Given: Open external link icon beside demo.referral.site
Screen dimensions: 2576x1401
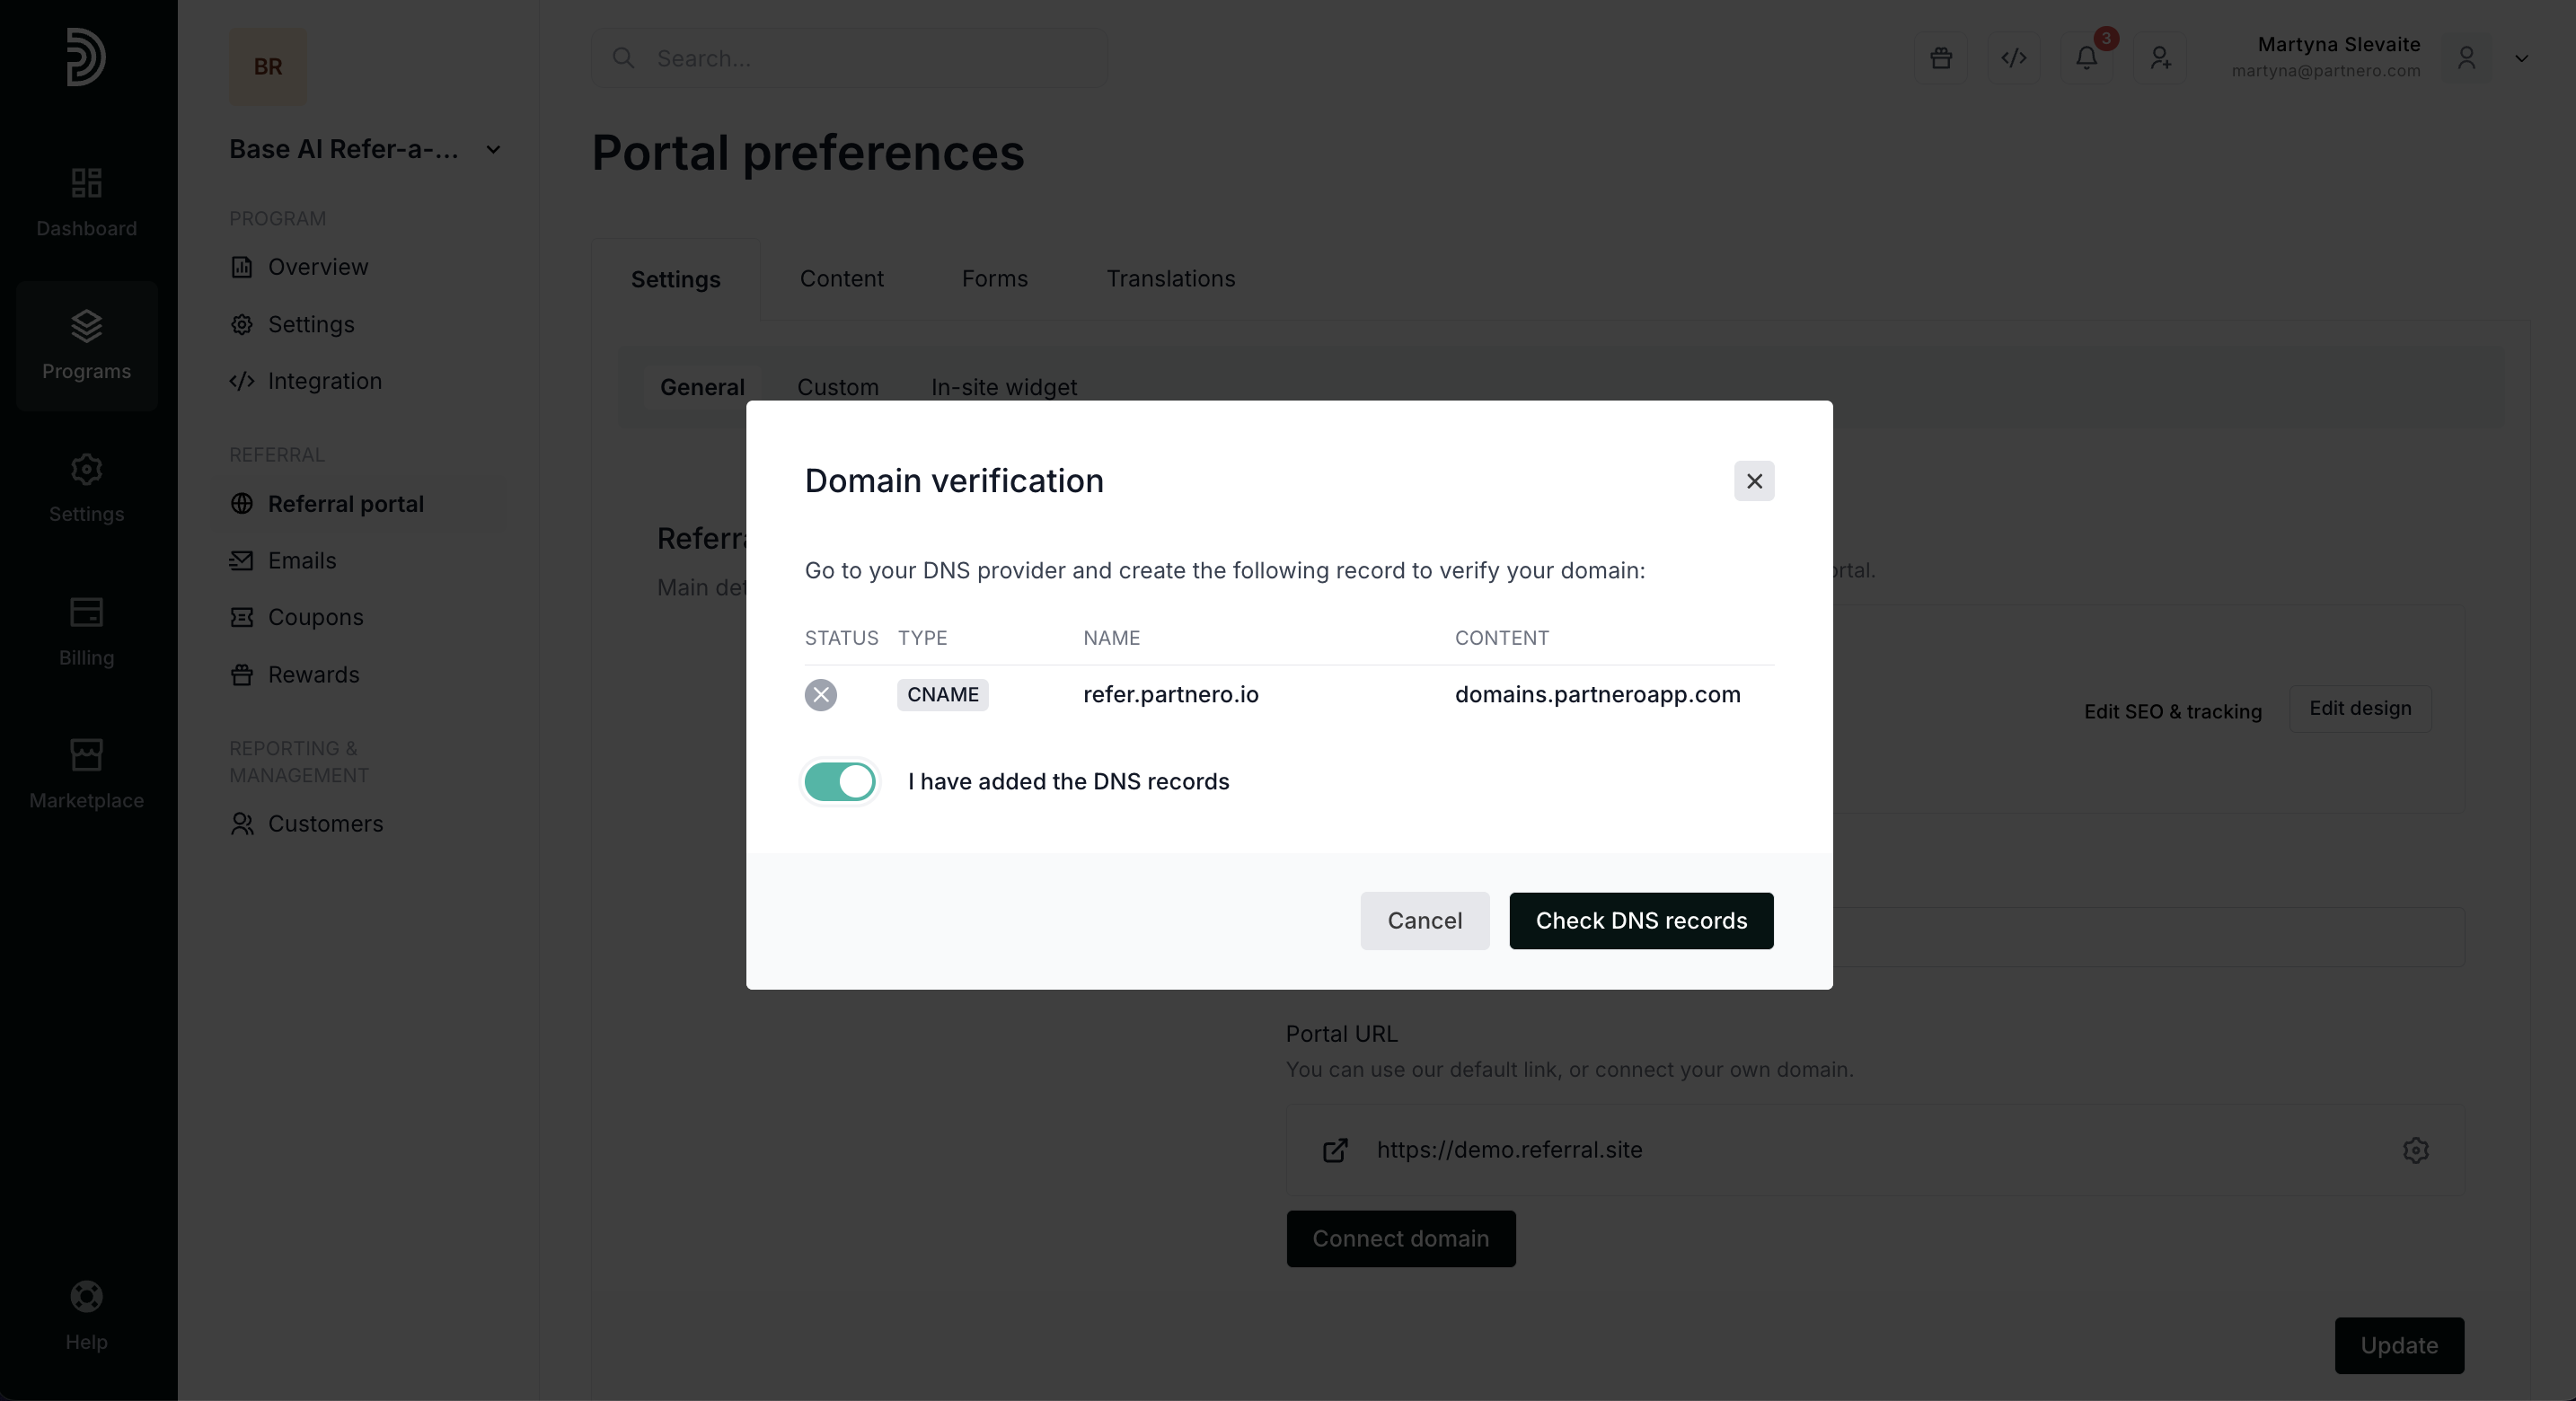Looking at the screenshot, I should pos(1335,1150).
